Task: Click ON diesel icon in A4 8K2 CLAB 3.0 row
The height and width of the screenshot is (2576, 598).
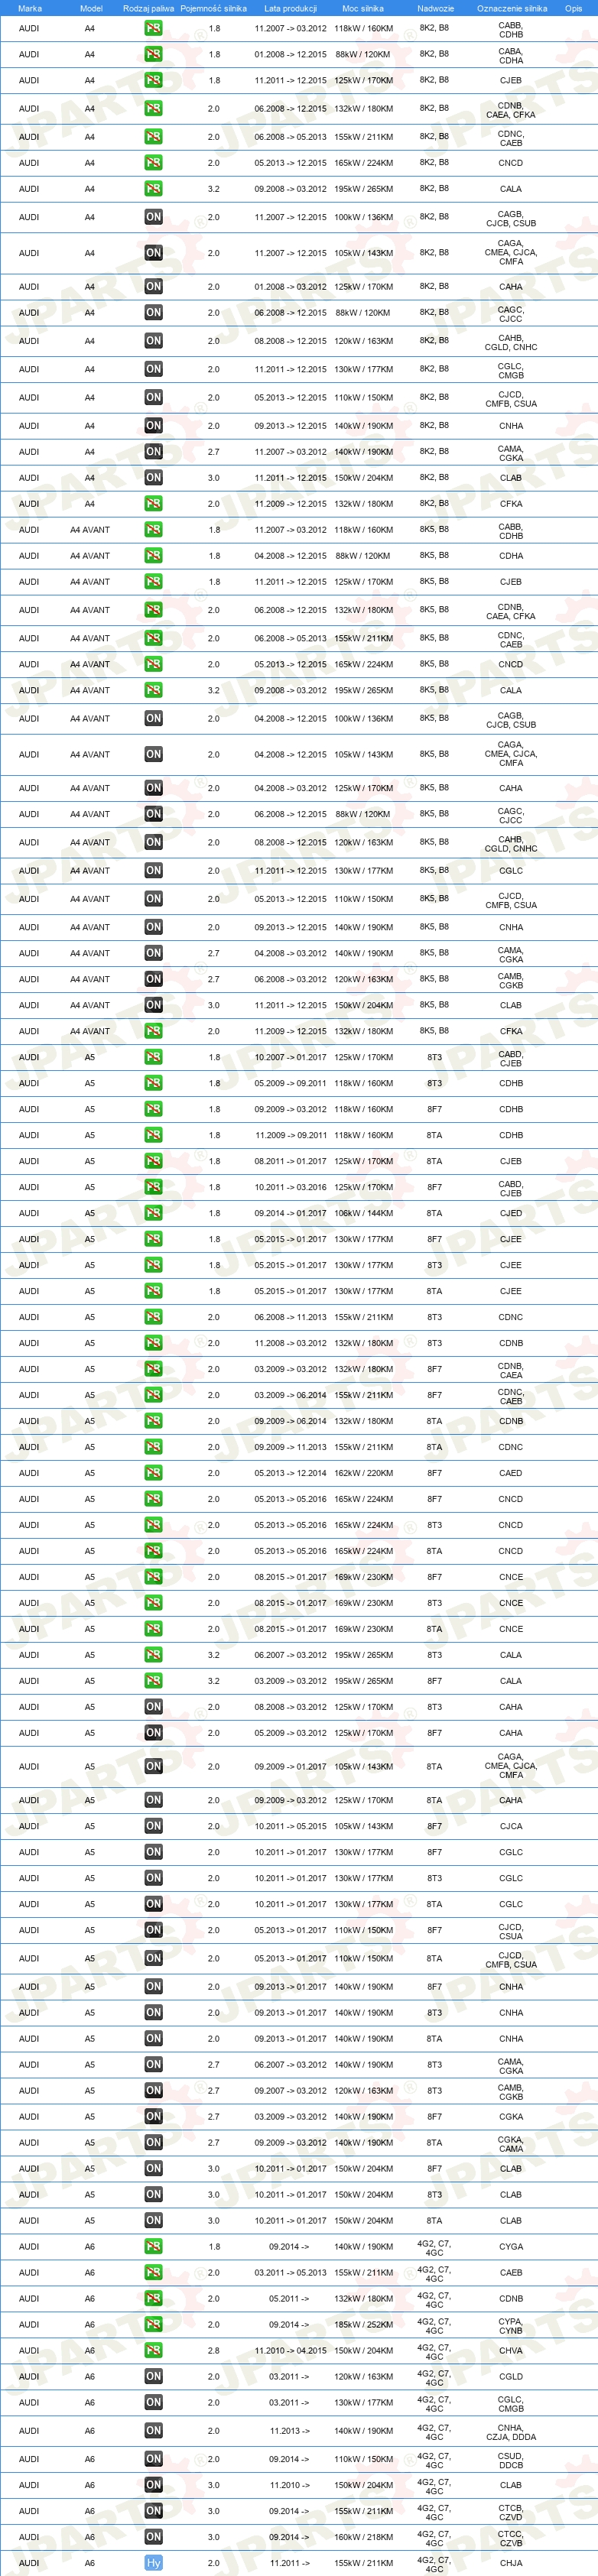Action: (x=153, y=478)
